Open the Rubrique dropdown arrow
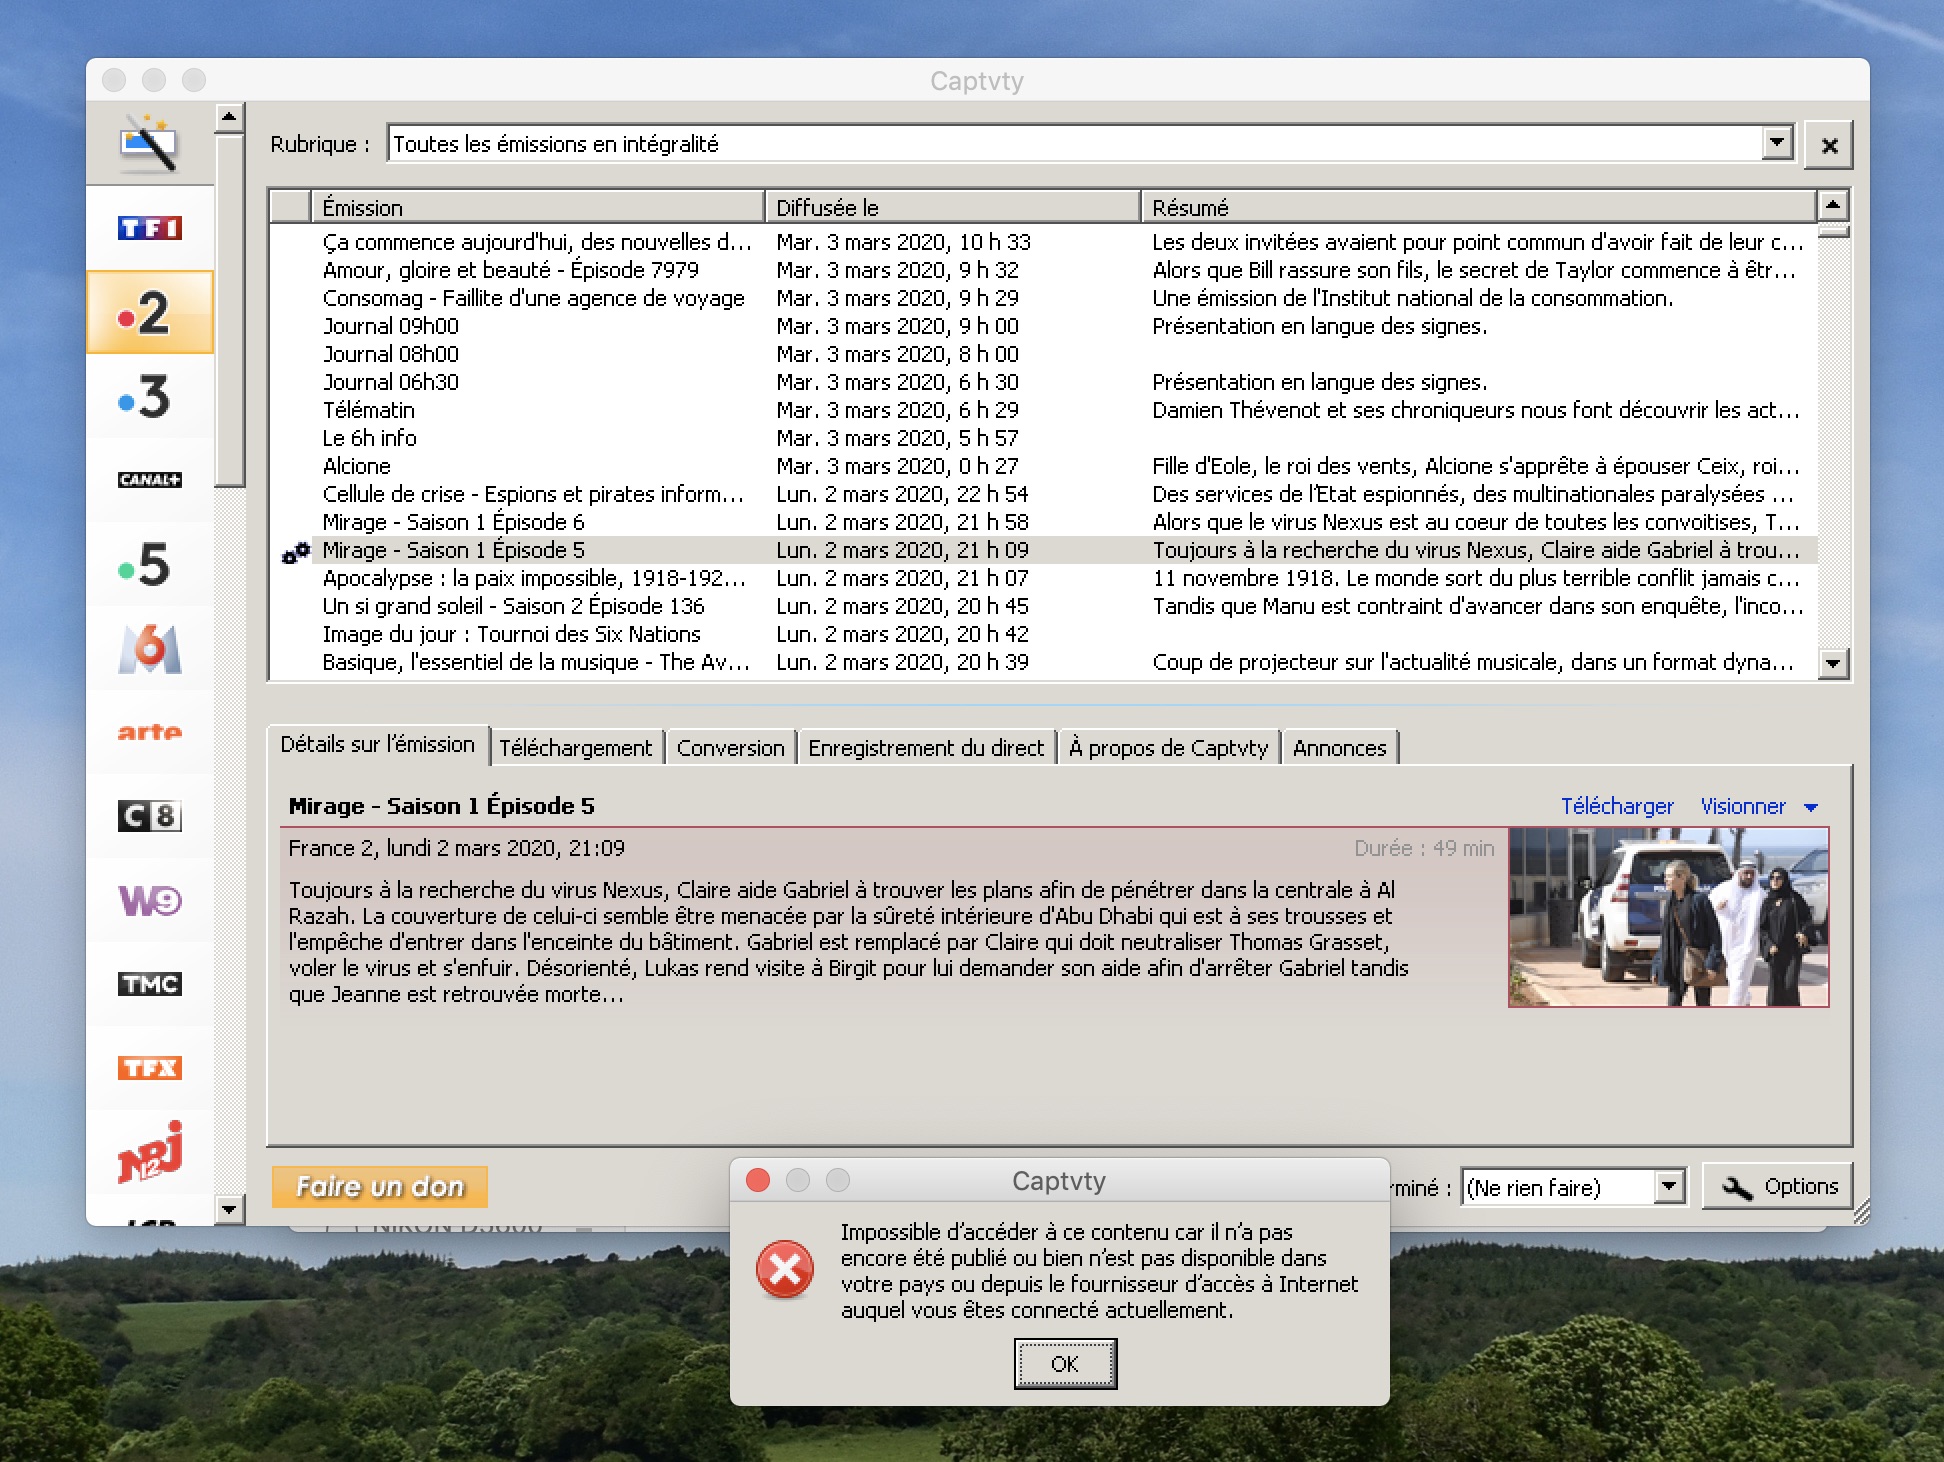 (1776, 143)
